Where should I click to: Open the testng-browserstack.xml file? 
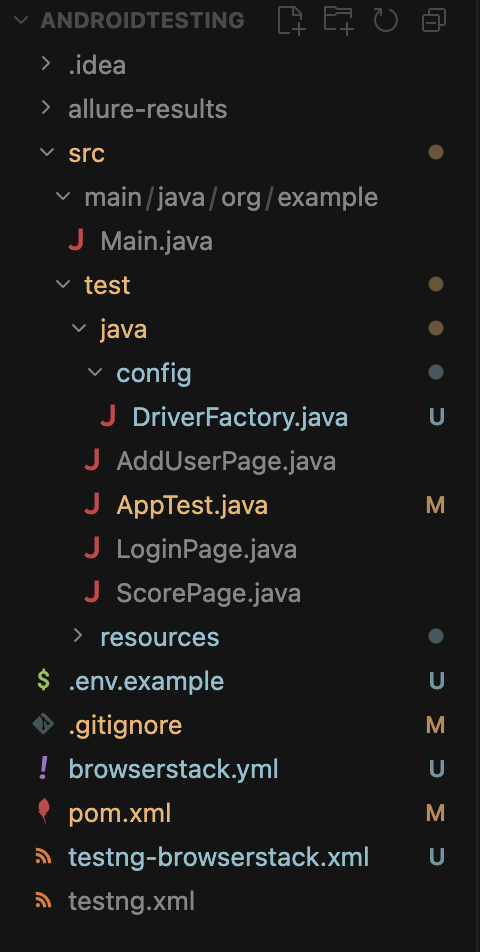(x=218, y=857)
